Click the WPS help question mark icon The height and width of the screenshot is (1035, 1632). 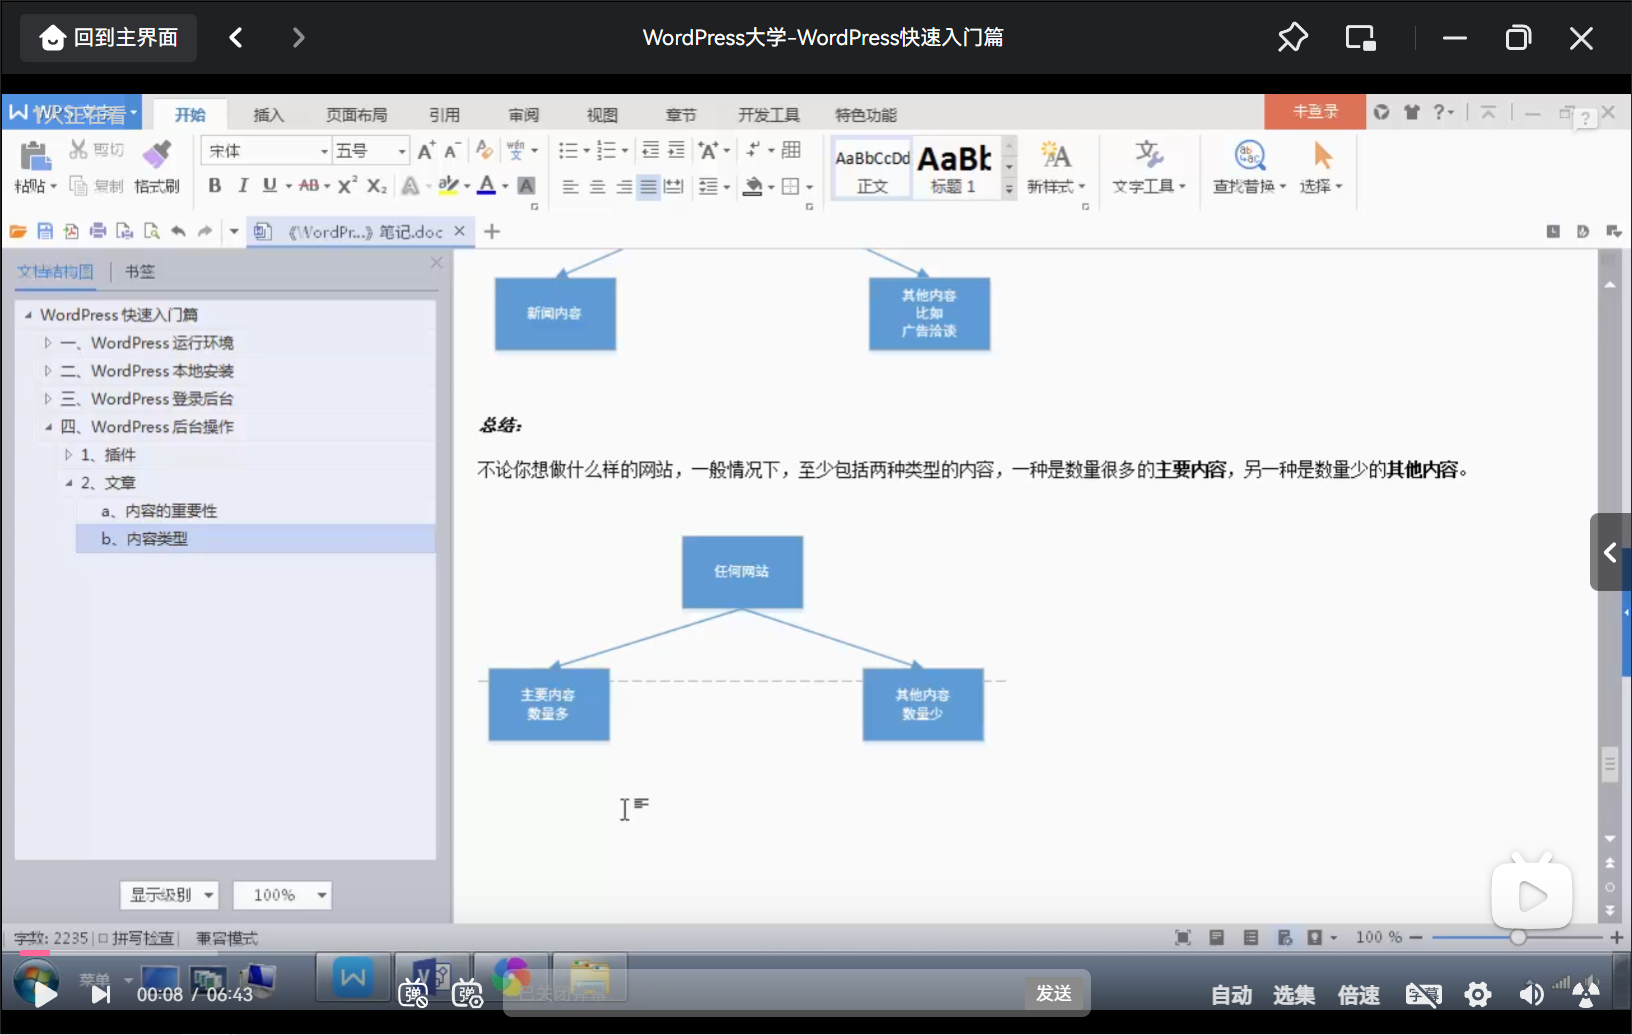[1439, 112]
